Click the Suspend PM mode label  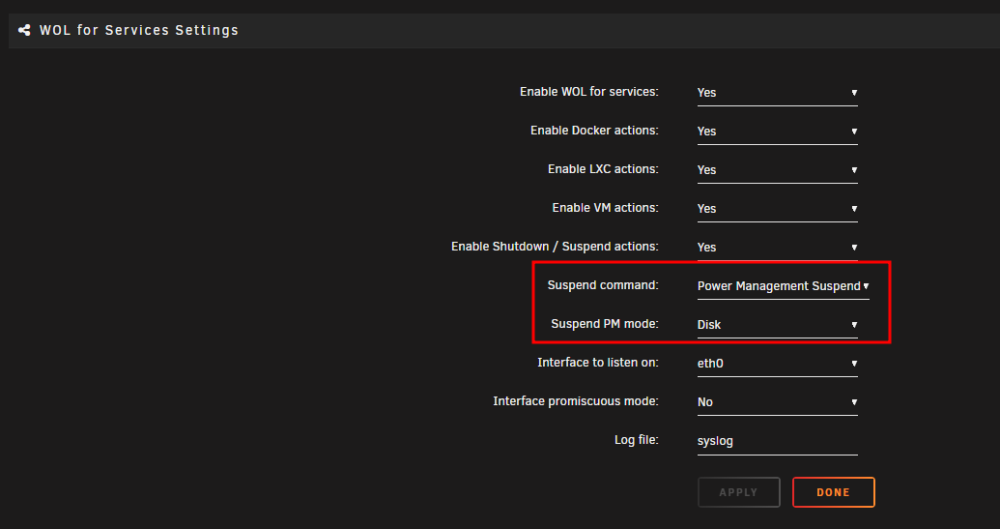(x=605, y=324)
